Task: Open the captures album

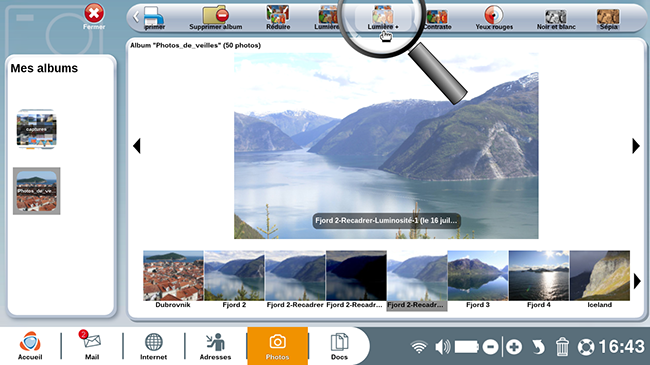Action: click(x=36, y=129)
